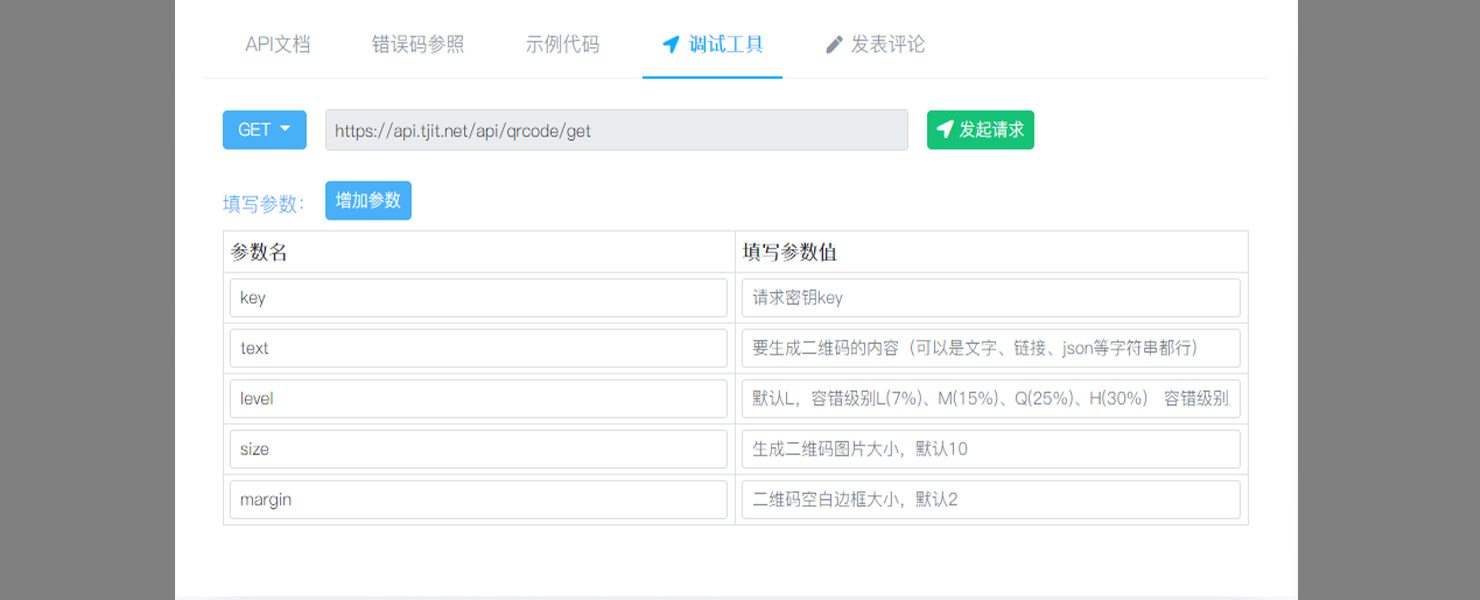The height and width of the screenshot is (600, 1480).
Task: Click the margin border size value input
Action: click(x=990, y=499)
